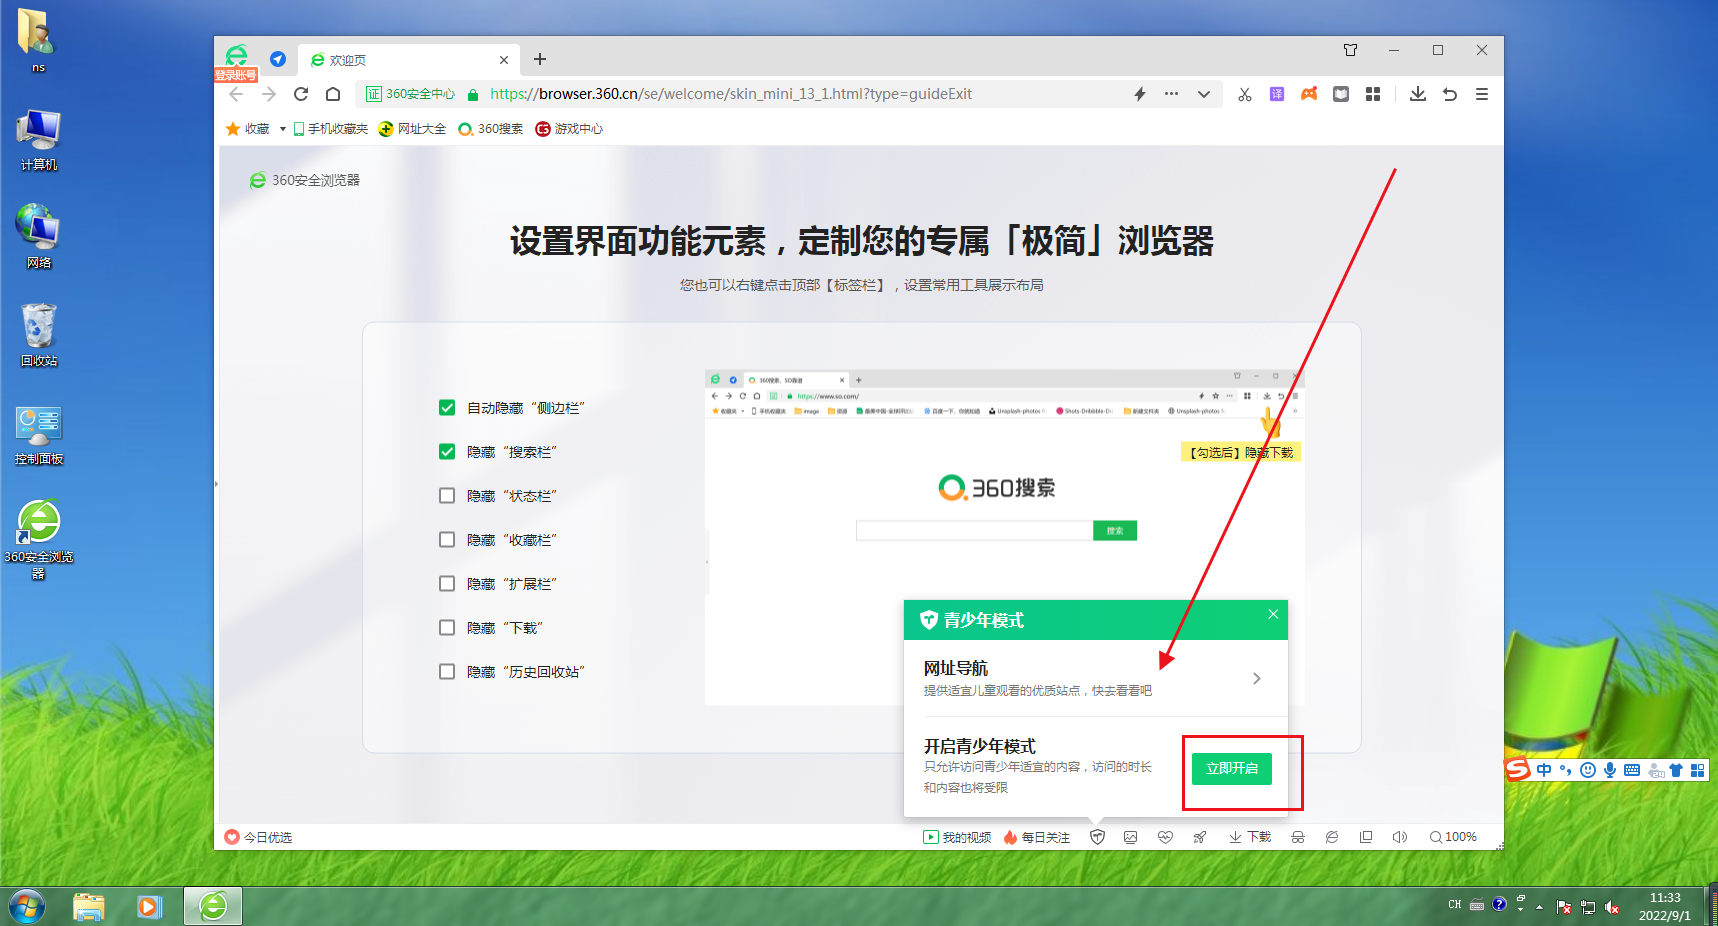Open the browser main hamburger menu
The image size is (1718, 926).
tap(1482, 94)
